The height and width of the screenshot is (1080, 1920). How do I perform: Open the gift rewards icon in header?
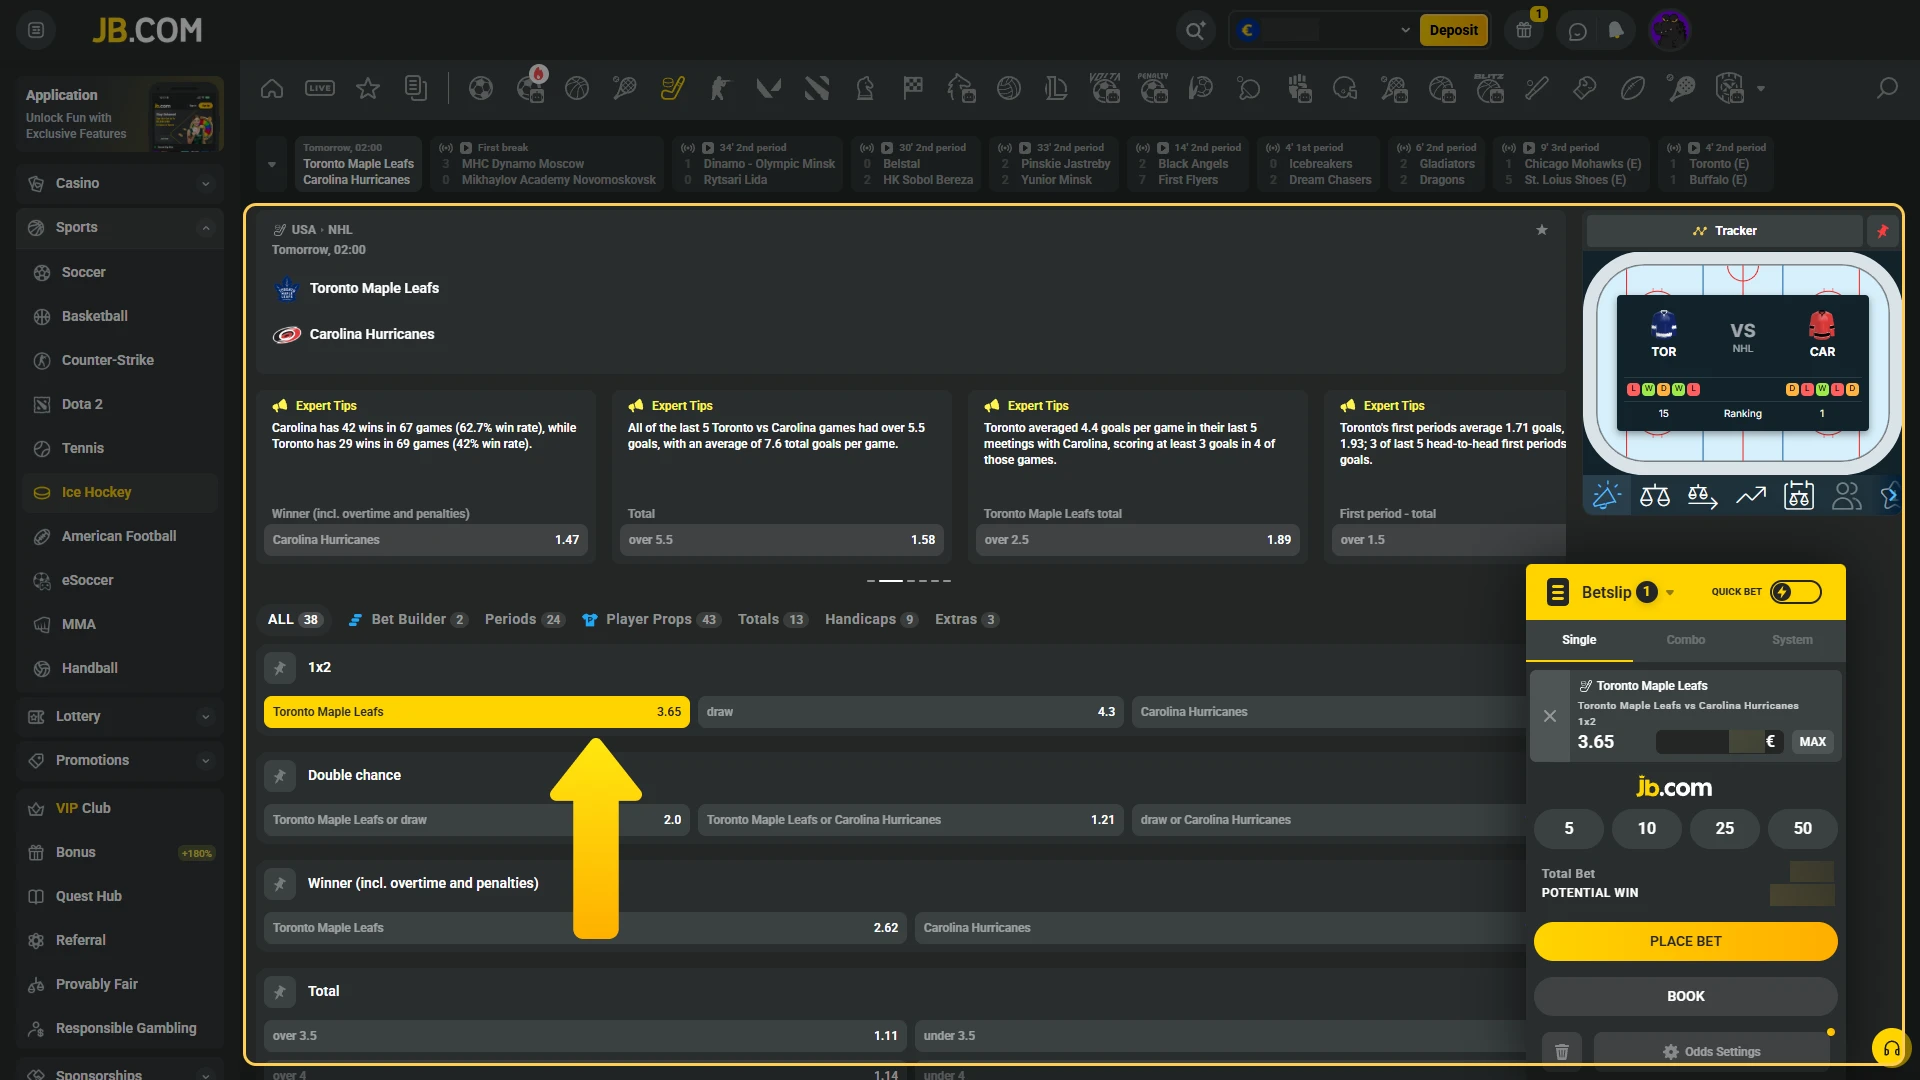(x=1524, y=30)
